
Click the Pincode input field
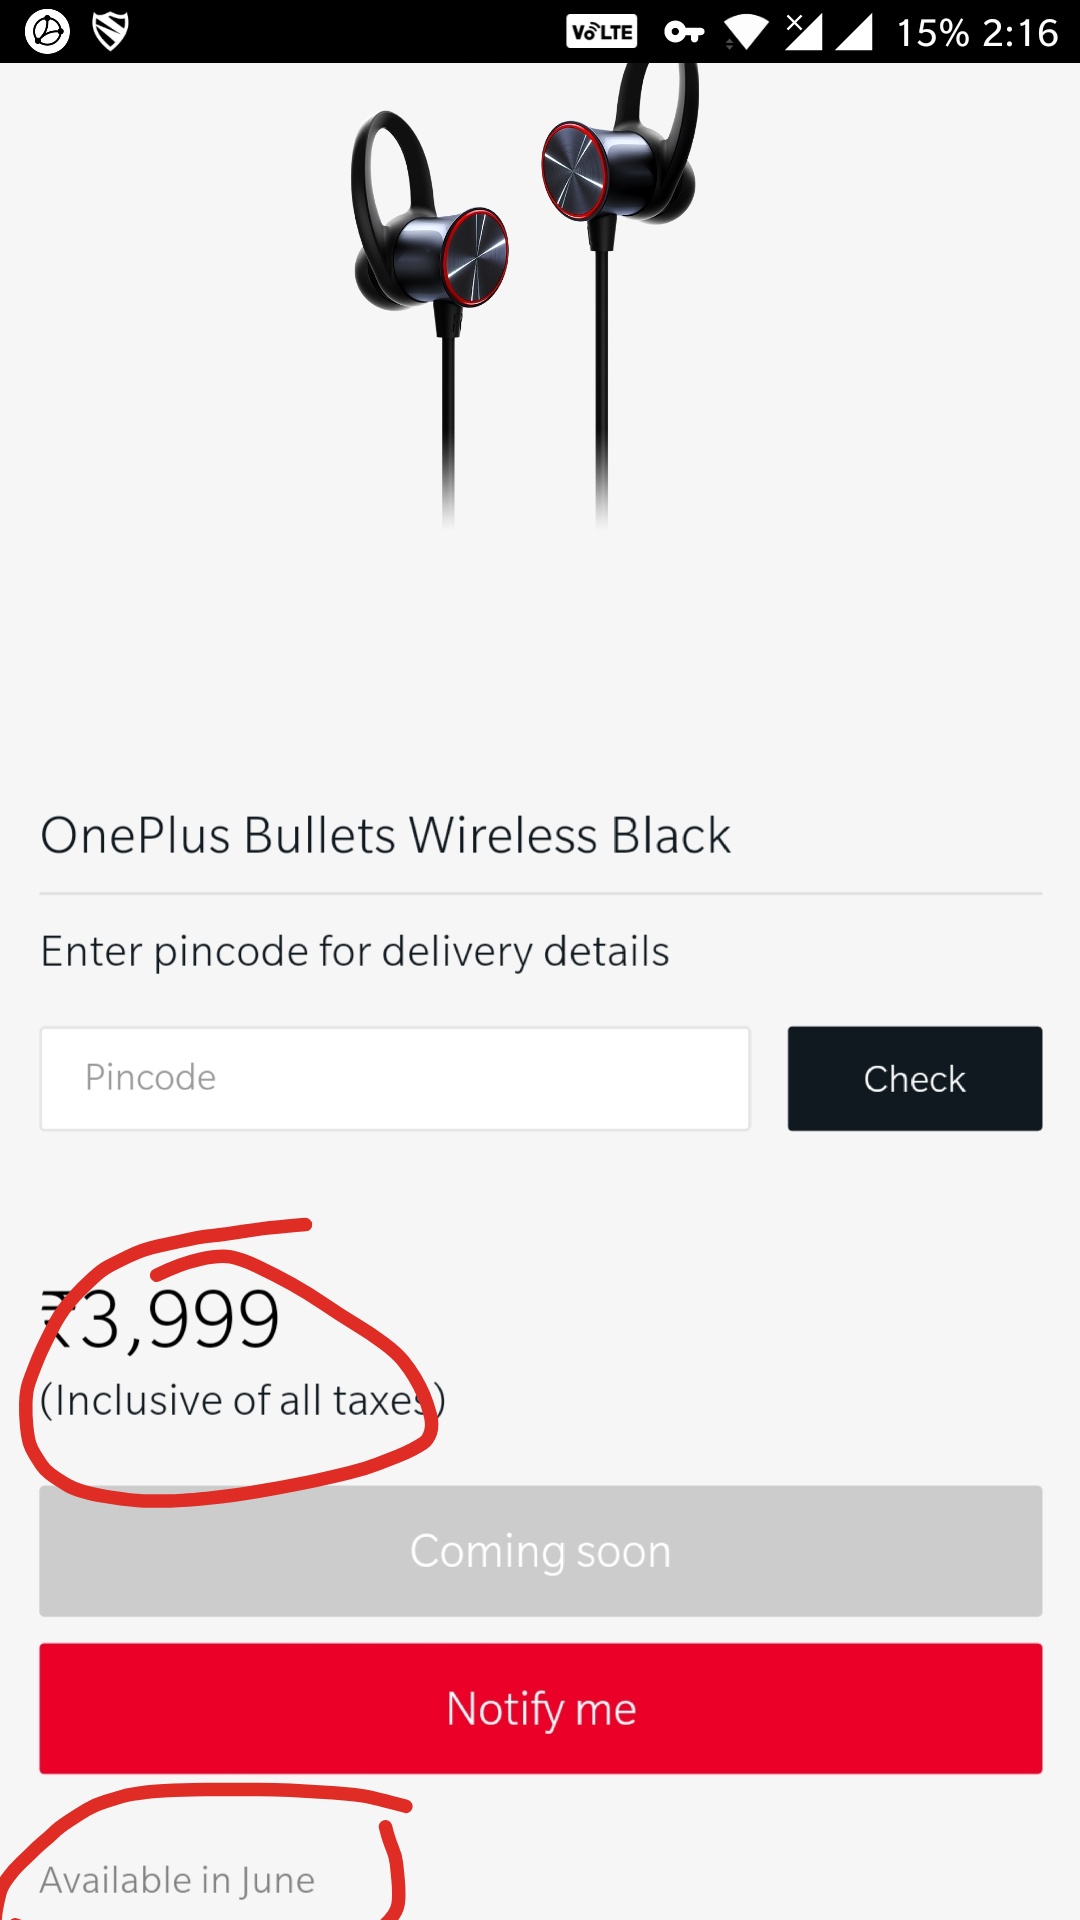pos(395,1078)
